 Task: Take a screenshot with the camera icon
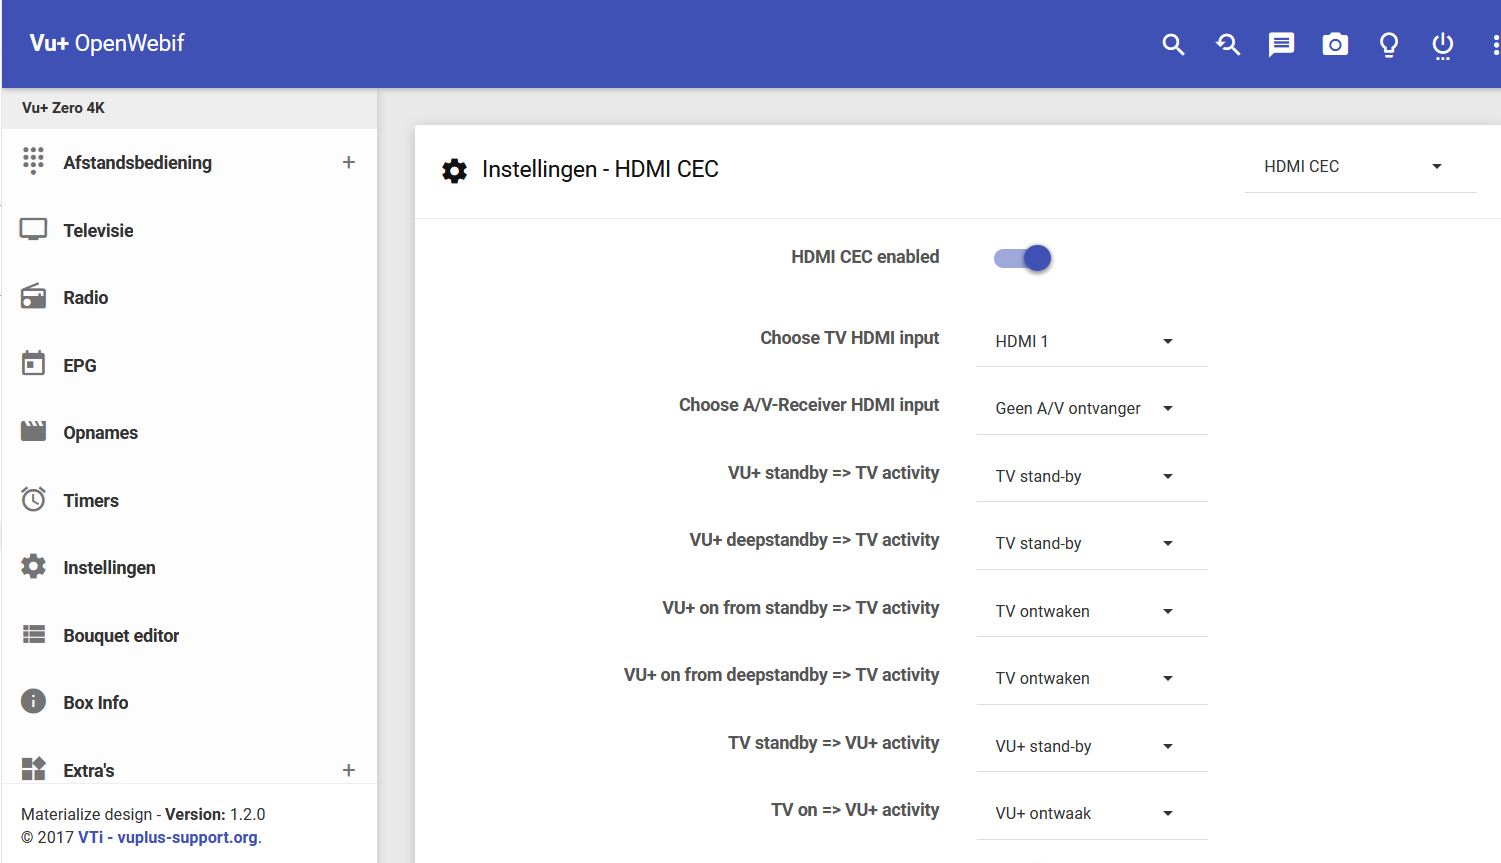1335,44
